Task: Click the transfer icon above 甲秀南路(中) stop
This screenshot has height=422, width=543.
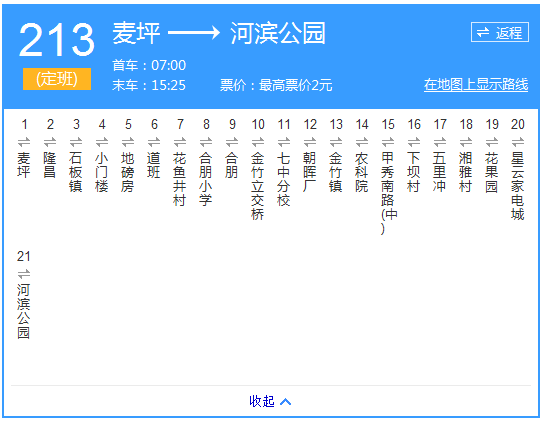Action: tap(388, 142)
